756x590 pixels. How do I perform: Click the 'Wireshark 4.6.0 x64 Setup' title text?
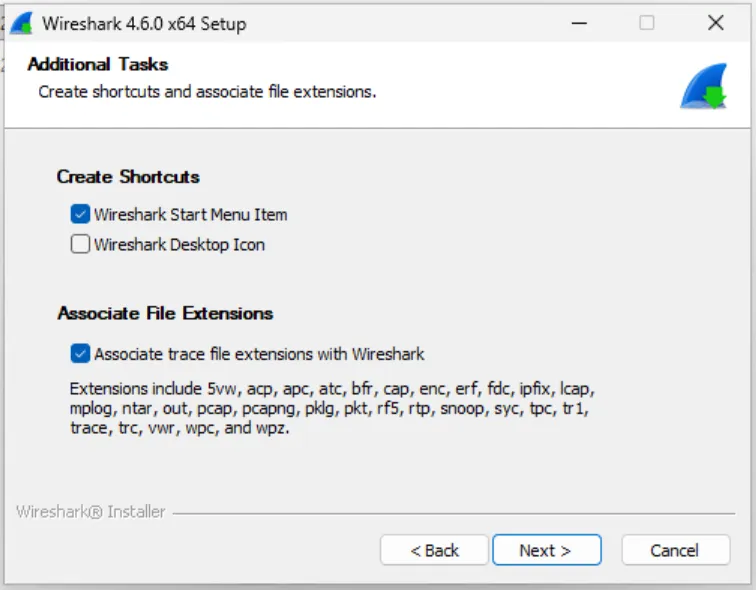(144, 23)
